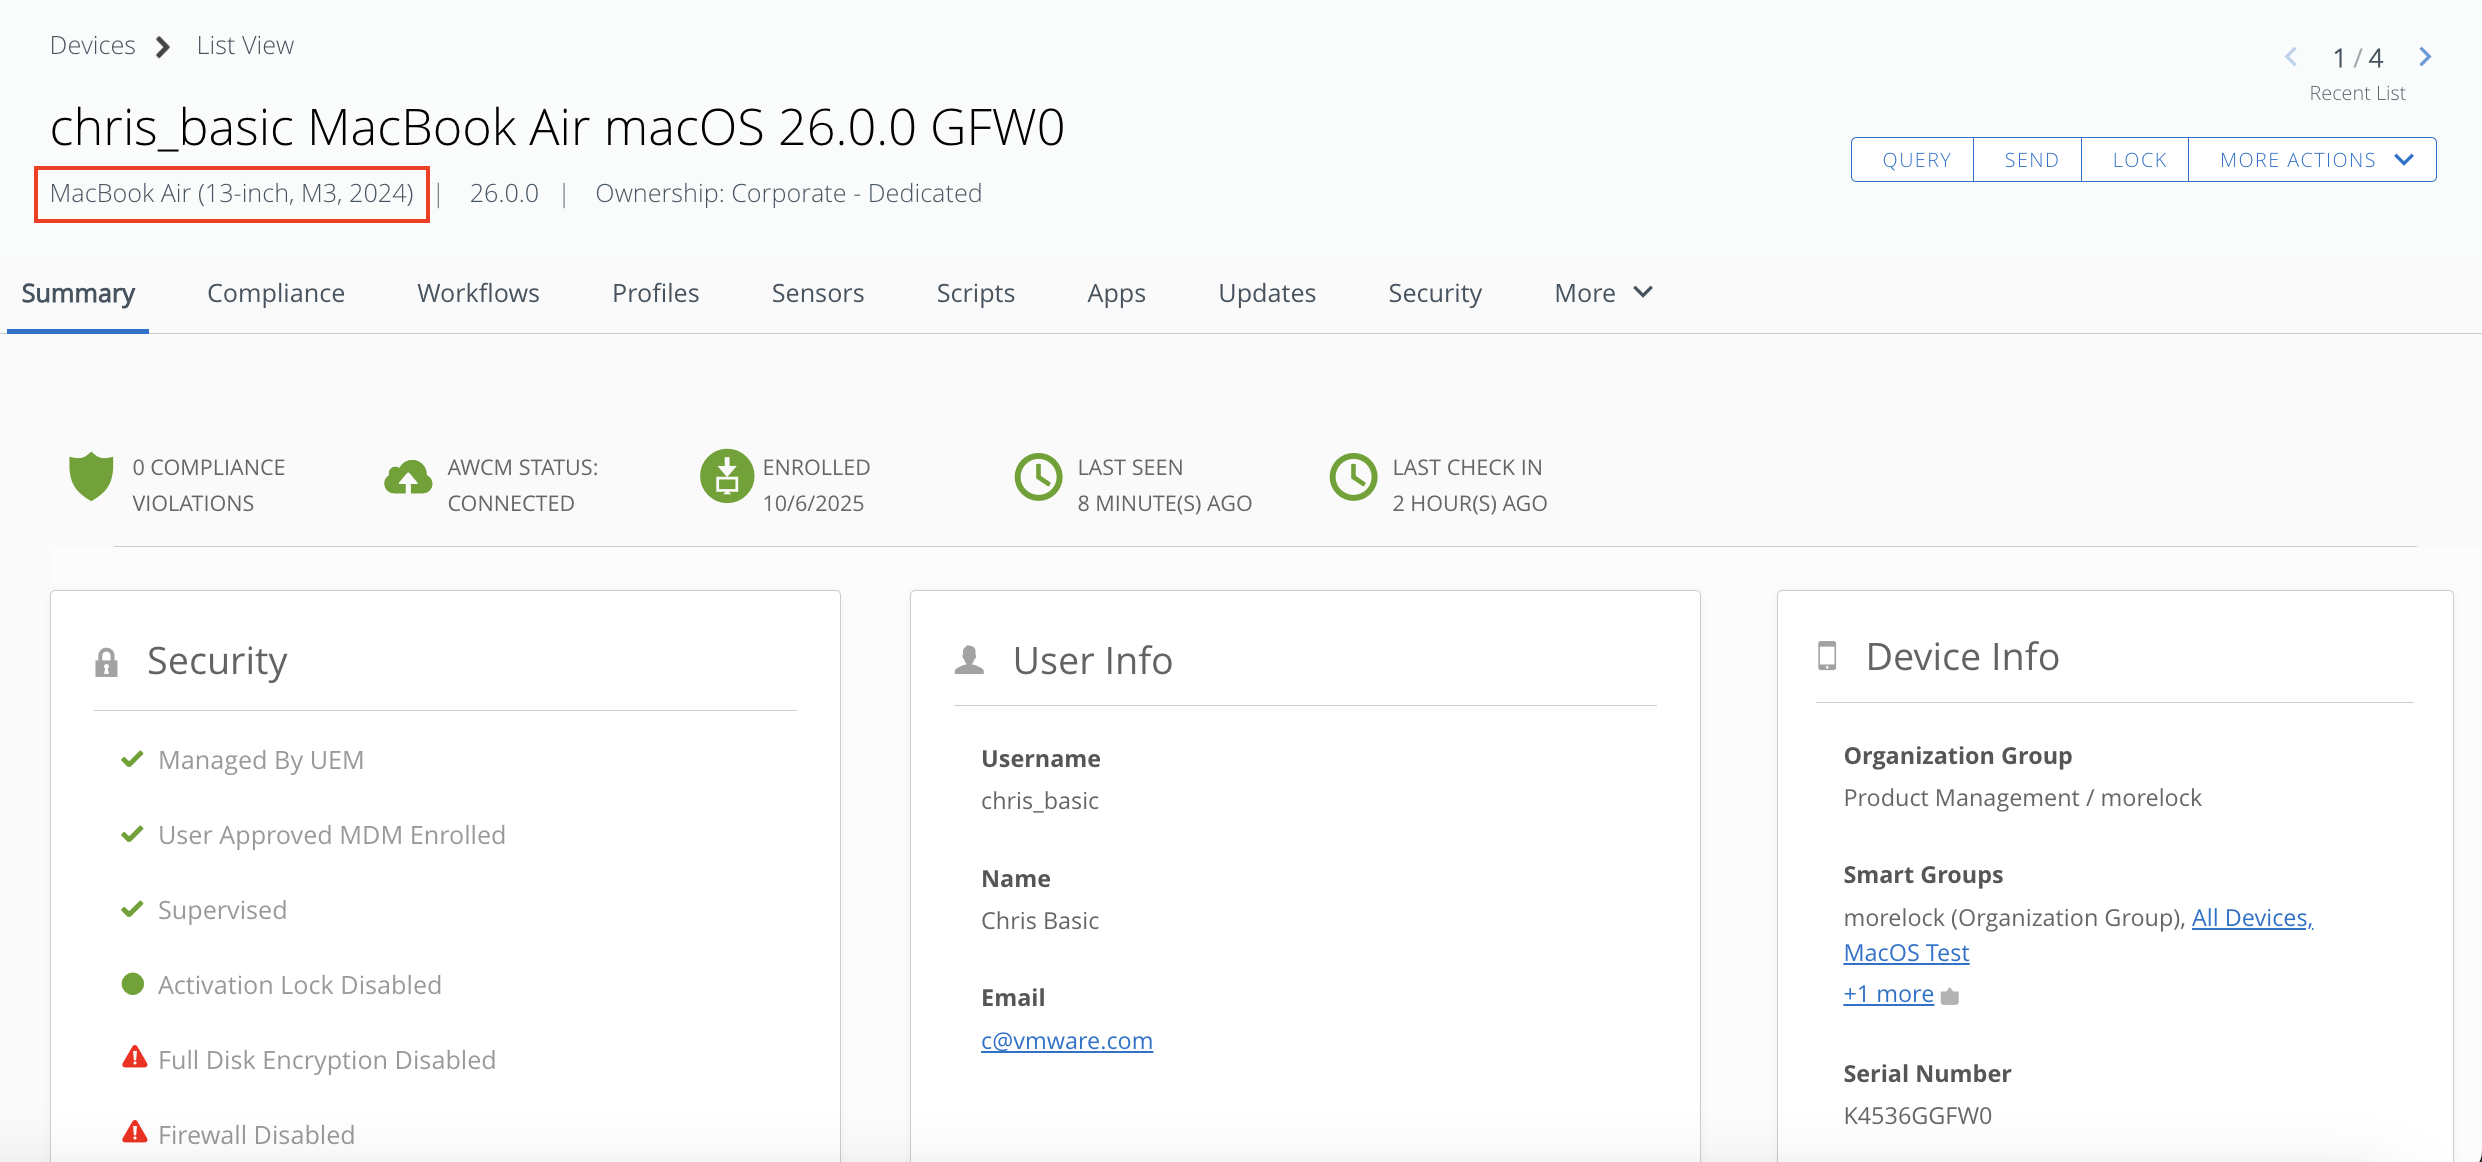Click the Firewall Disabled warning icon
This screenshot has height=1162, width=2482.
tap(134, 1133)
